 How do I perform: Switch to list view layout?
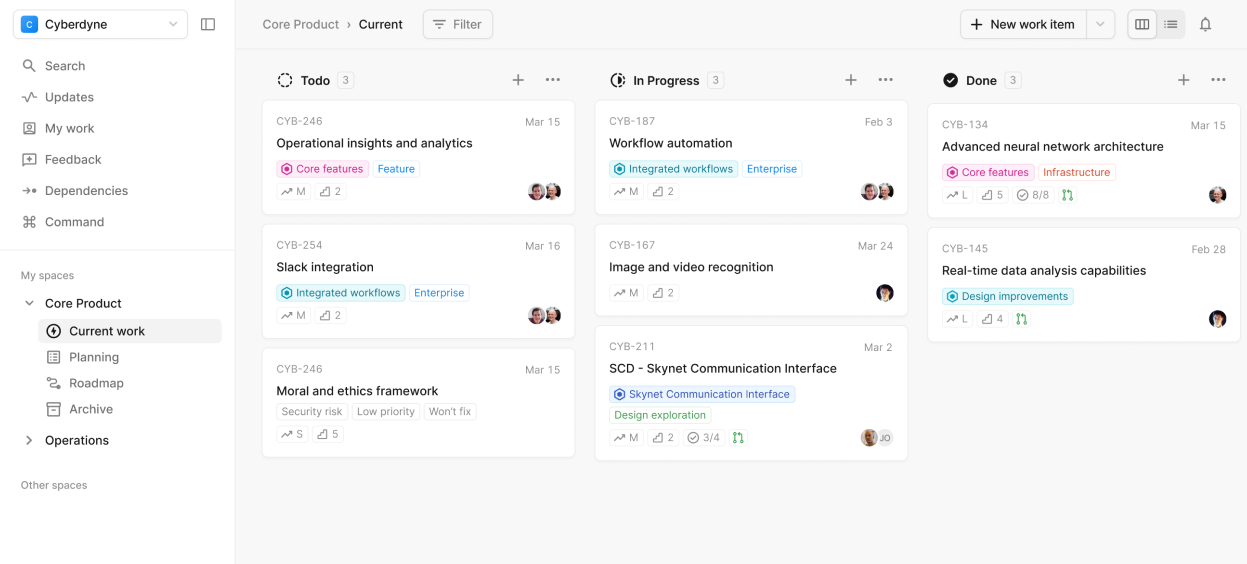pos(1171,25)
